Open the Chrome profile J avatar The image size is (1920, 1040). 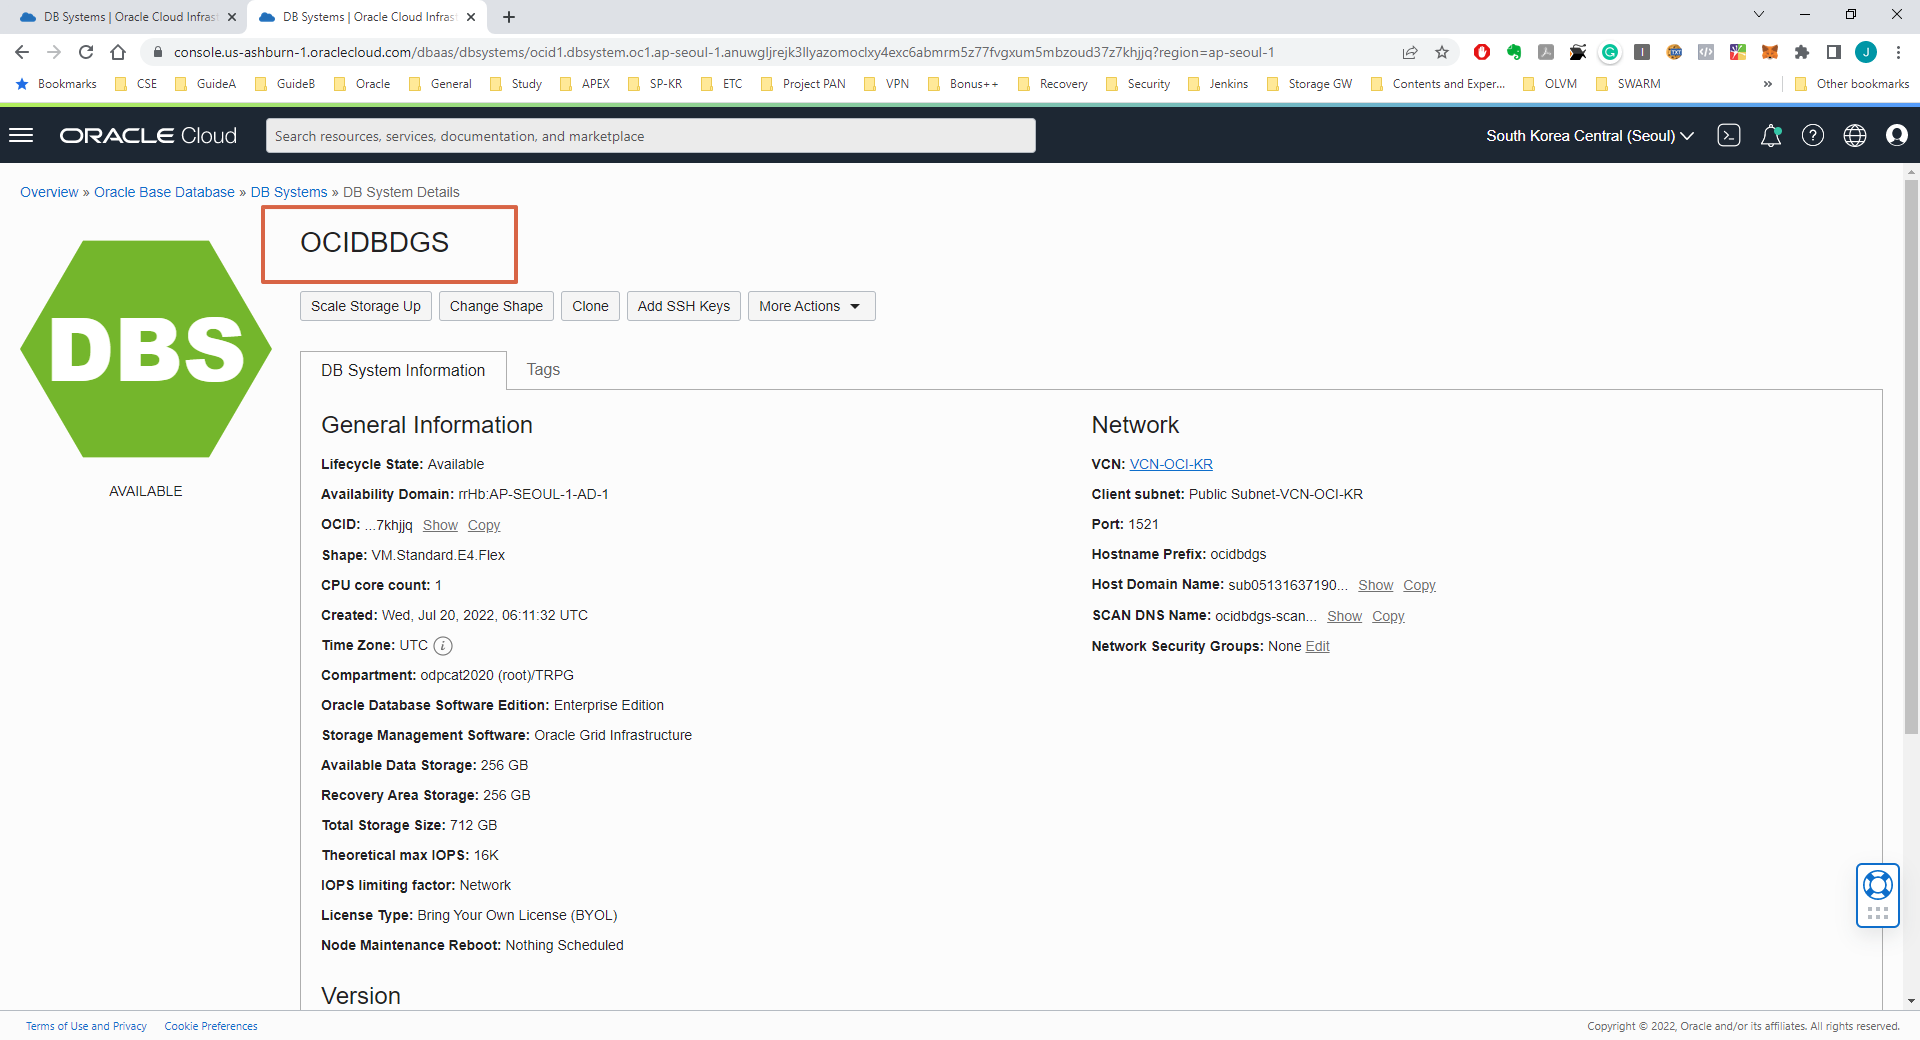1866,52
